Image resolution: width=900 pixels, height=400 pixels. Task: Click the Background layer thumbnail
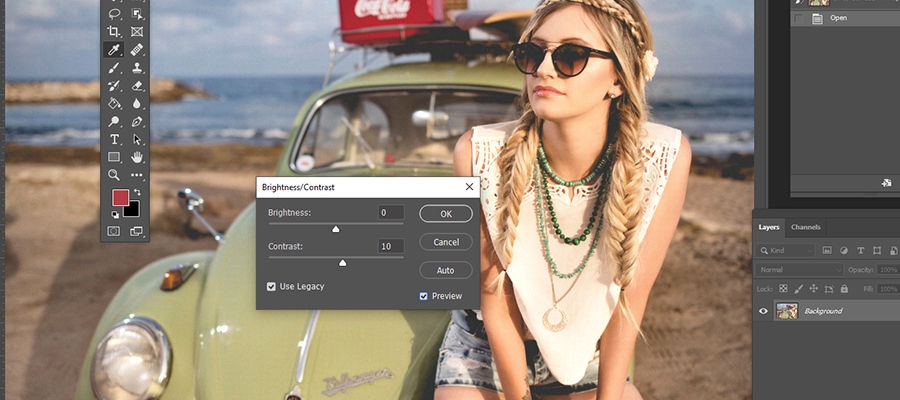click(787, 311)
